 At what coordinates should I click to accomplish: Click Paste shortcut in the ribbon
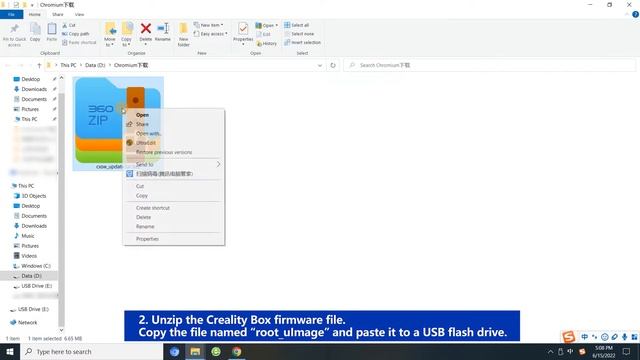tap(79, 42)
